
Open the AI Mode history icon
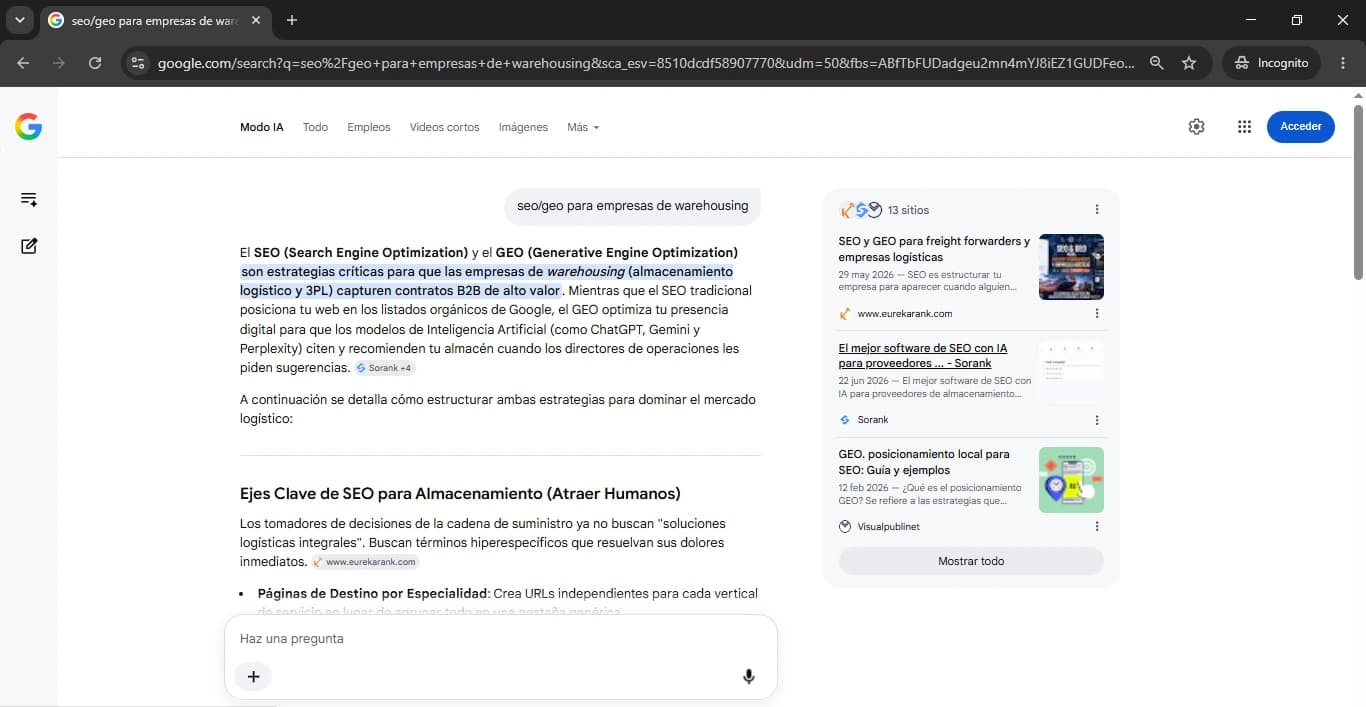[29, 199]
